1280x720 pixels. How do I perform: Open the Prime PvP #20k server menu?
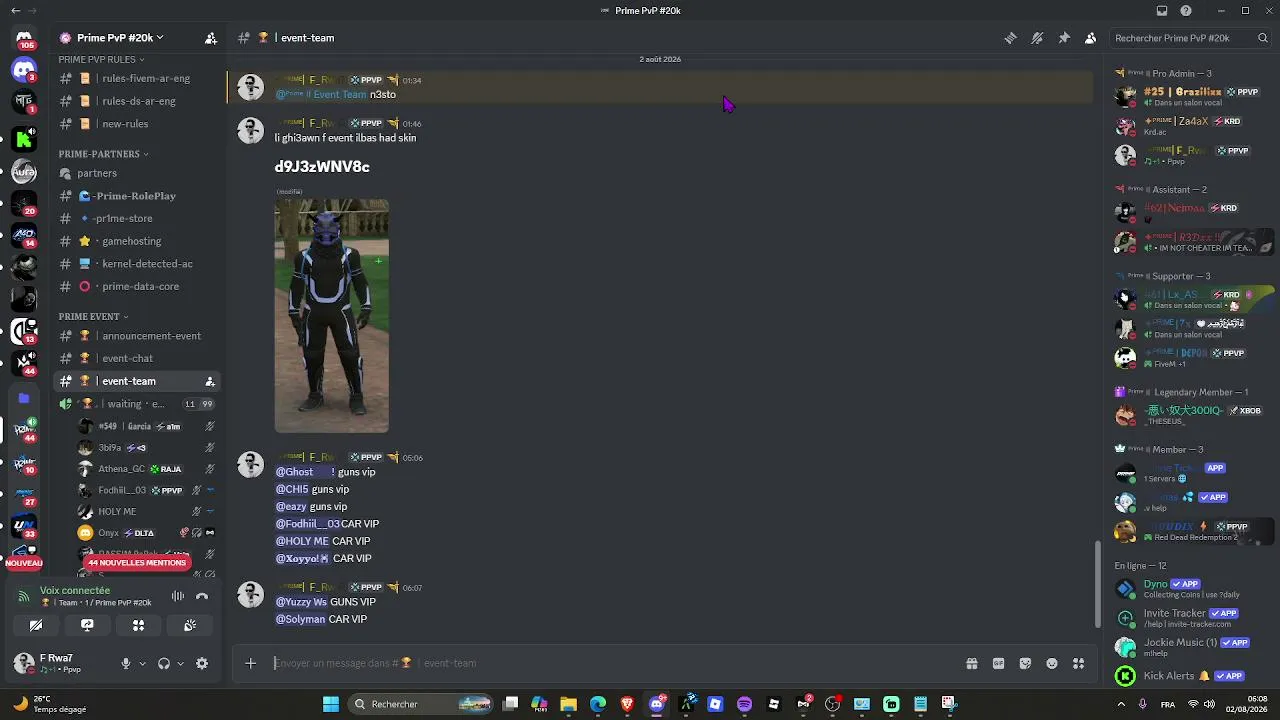(x=119, y=38)
